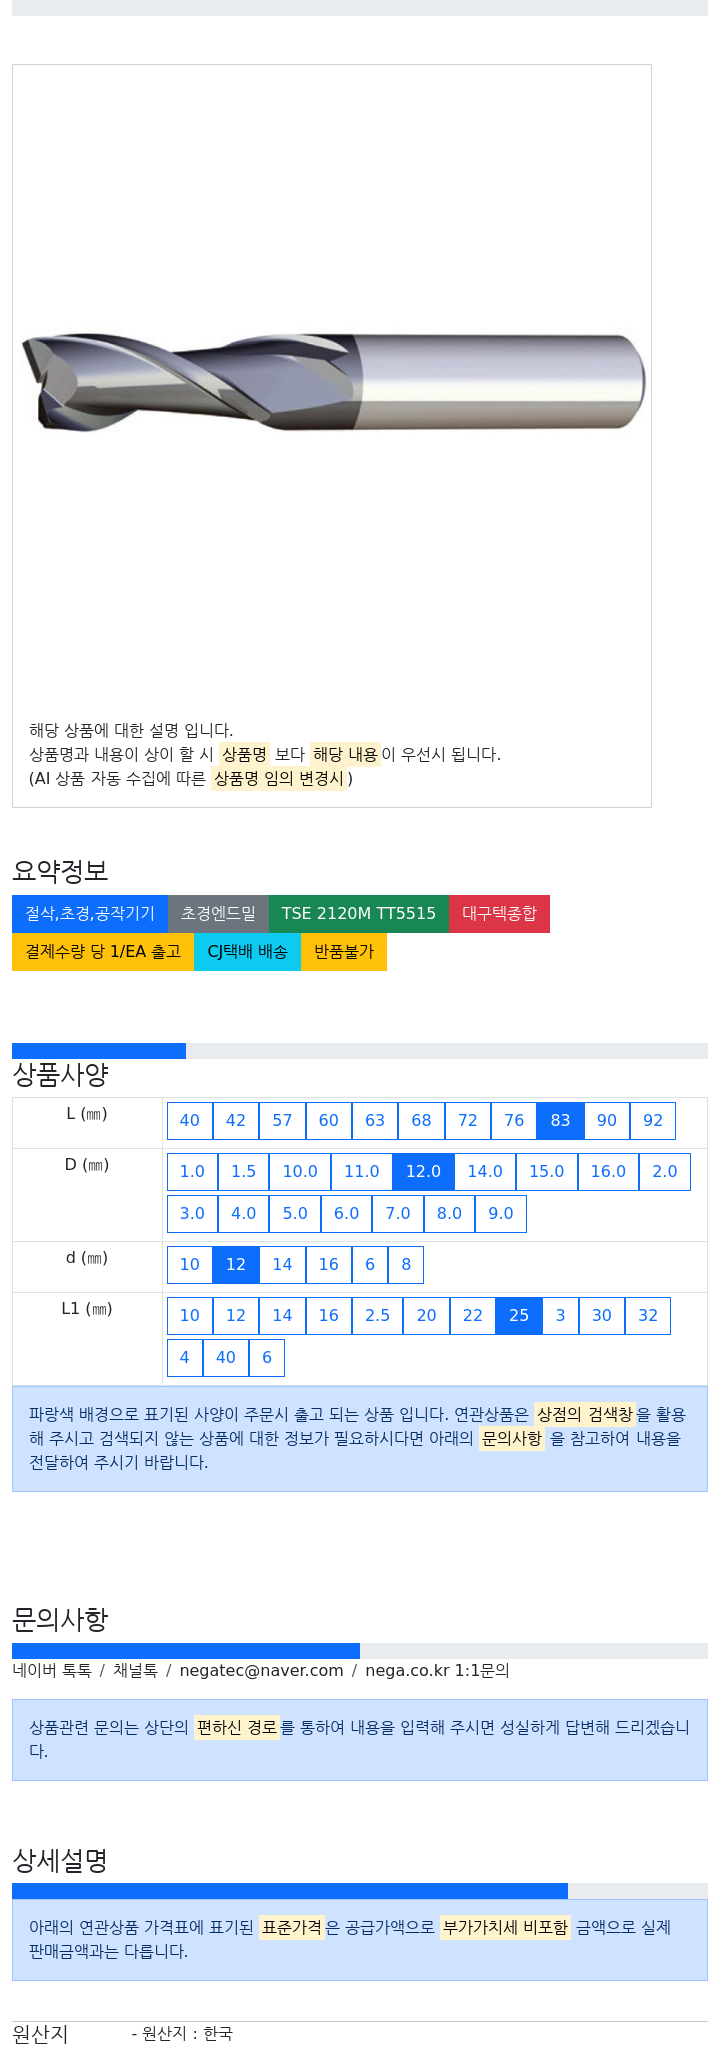Select L1 option 25

point(519,1315)
